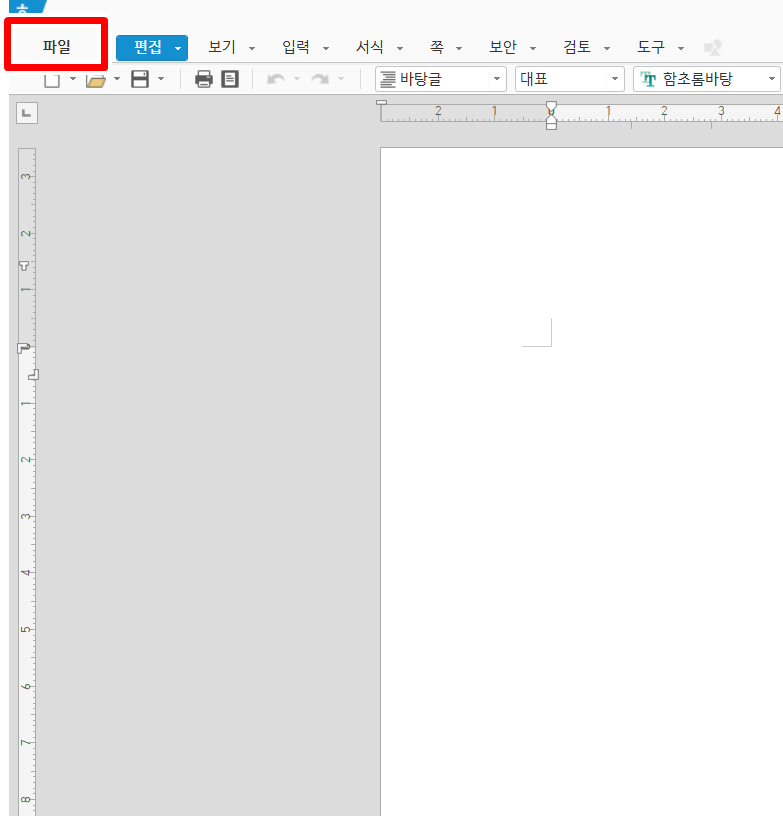The height and width of the screenshot is (816, 783).
Task: Open the 입력 menu
Action: [x=296, y=47]
